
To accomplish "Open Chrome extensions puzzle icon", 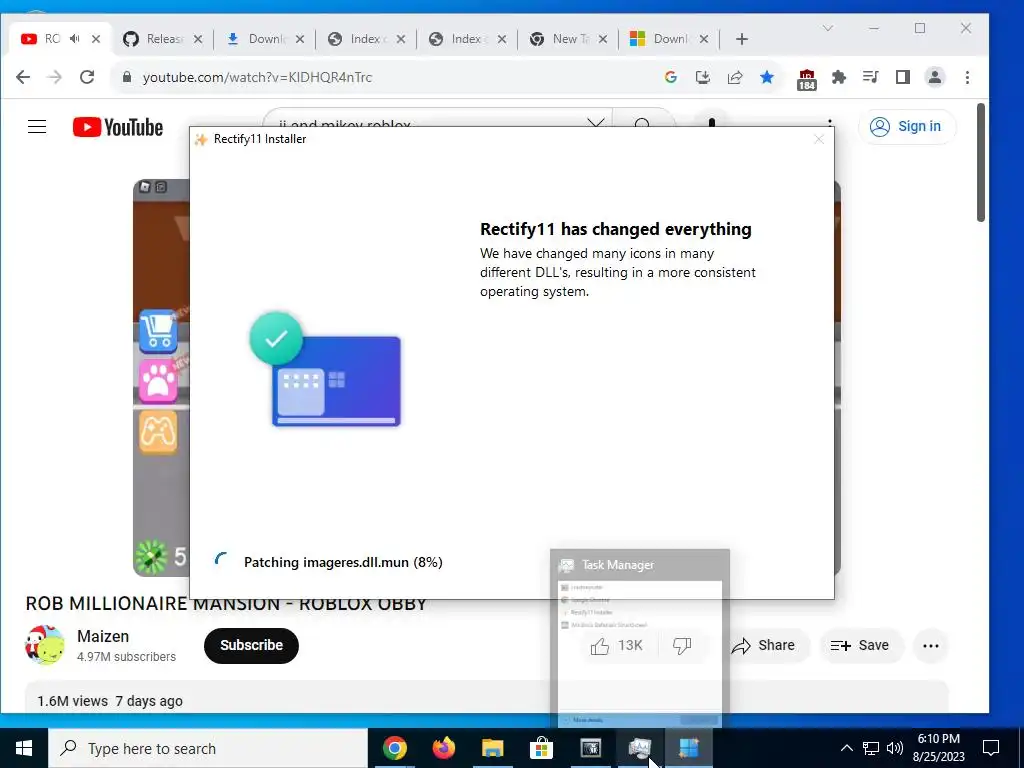I will pos(839,77).
